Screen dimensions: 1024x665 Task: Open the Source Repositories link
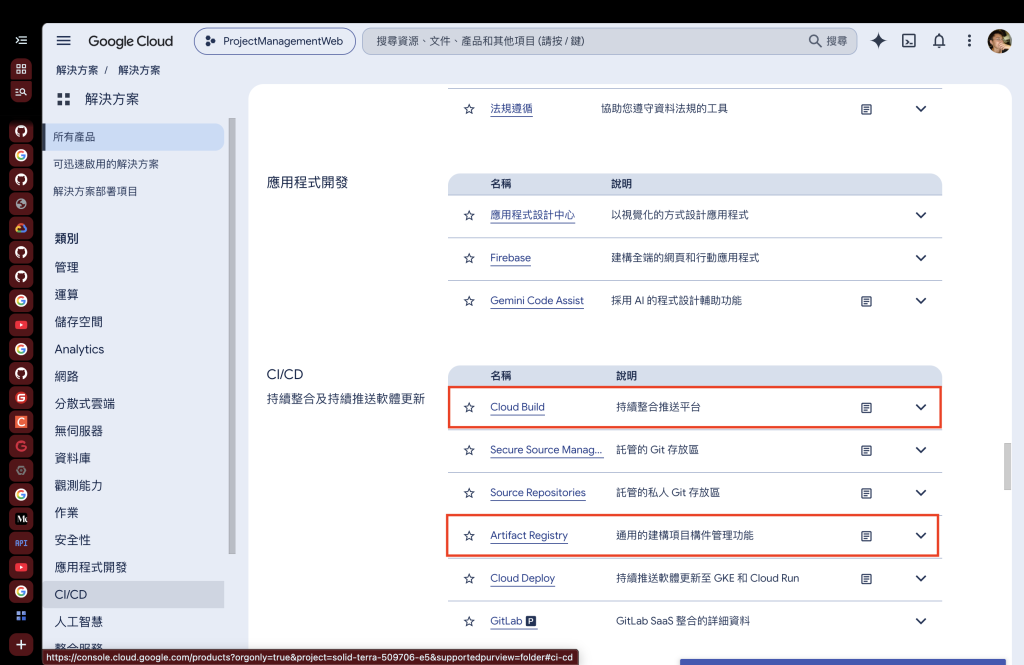(x=537, y=493)
